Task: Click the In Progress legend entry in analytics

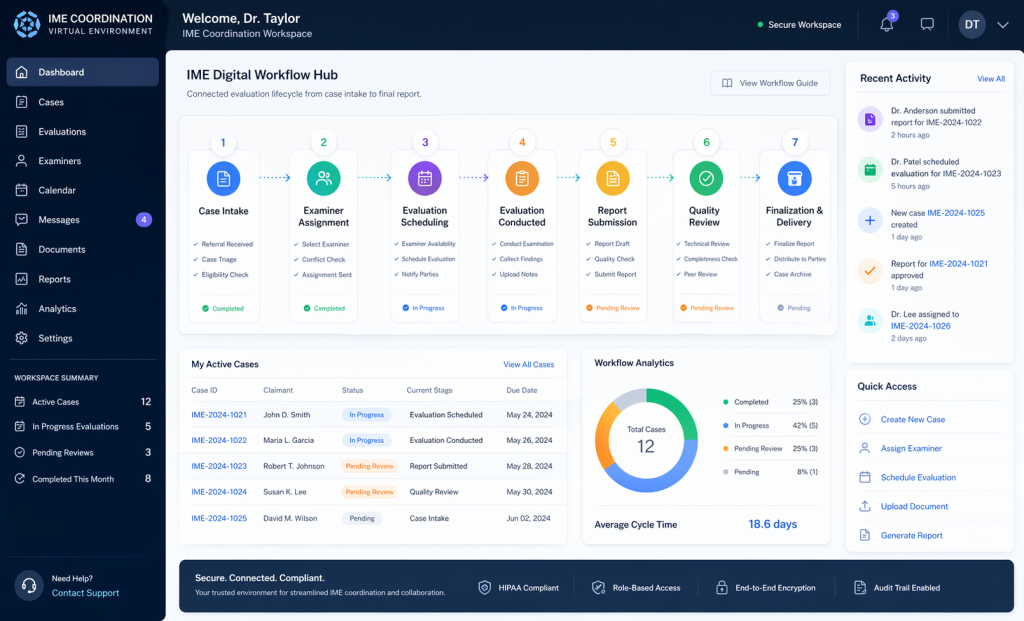Action: [770, 425]
